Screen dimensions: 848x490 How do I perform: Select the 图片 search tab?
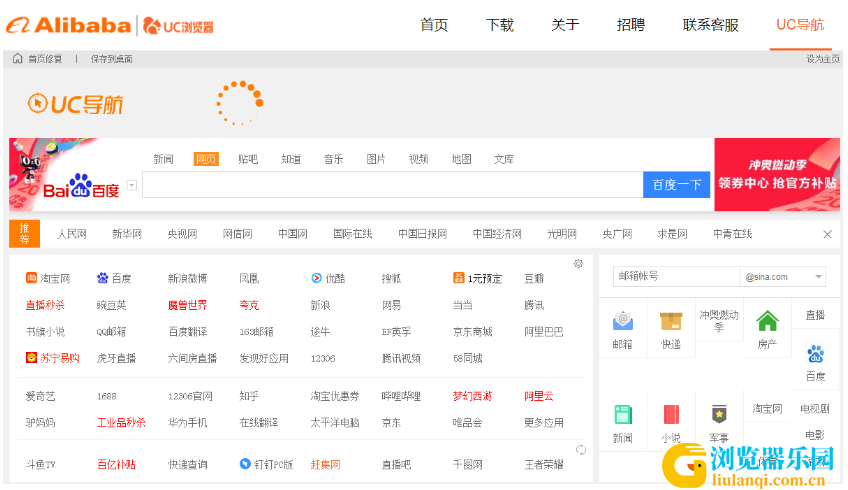coord(376,159)
